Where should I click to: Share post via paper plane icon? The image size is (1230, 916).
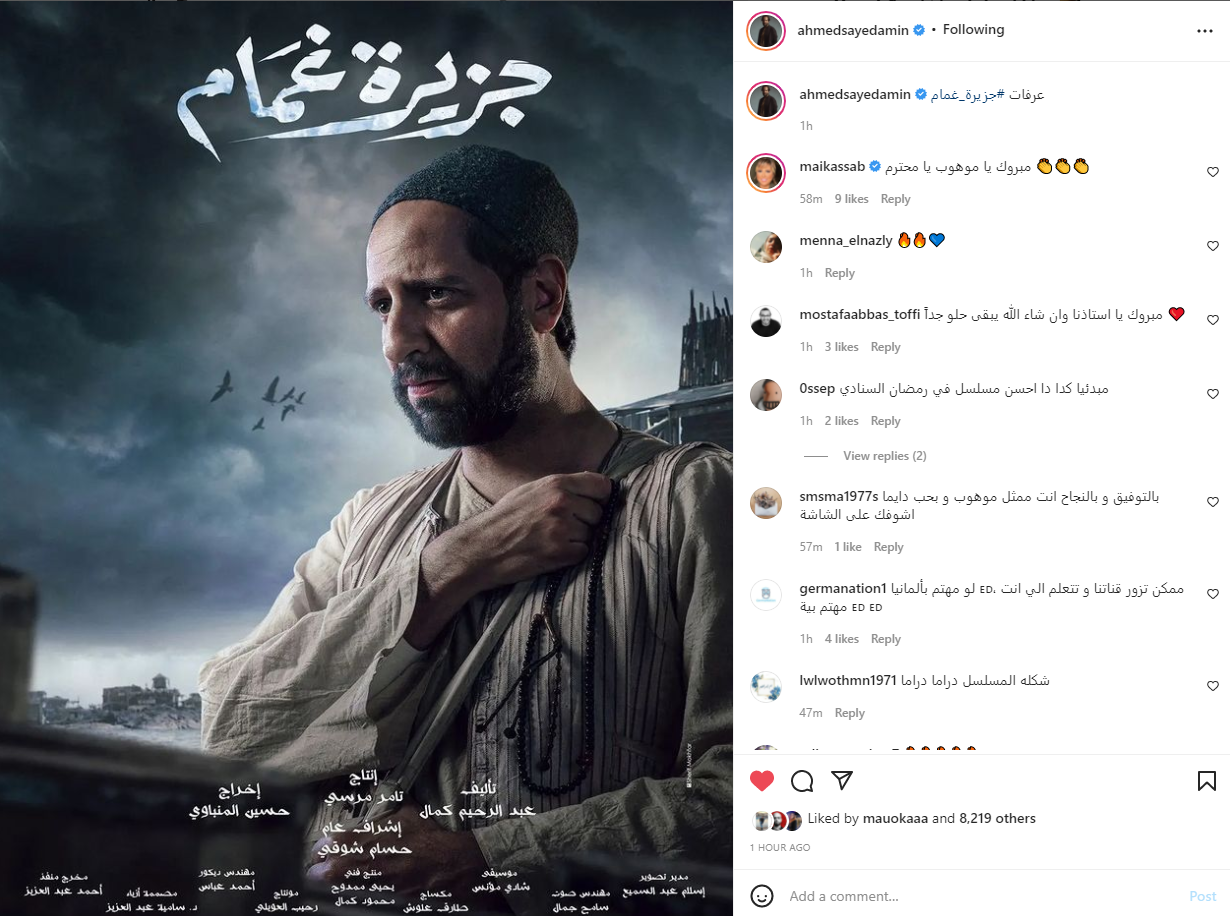coord(842,781)
